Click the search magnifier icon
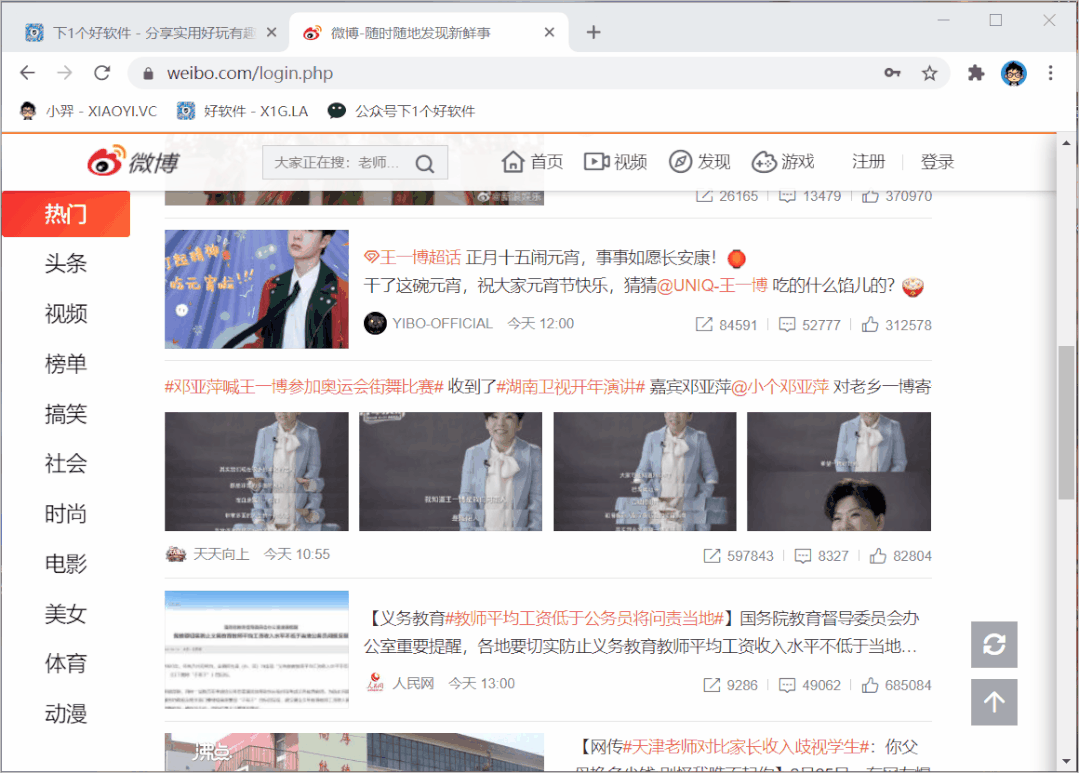The width and height of the screenshot is (1079, 773). [425, 164]
